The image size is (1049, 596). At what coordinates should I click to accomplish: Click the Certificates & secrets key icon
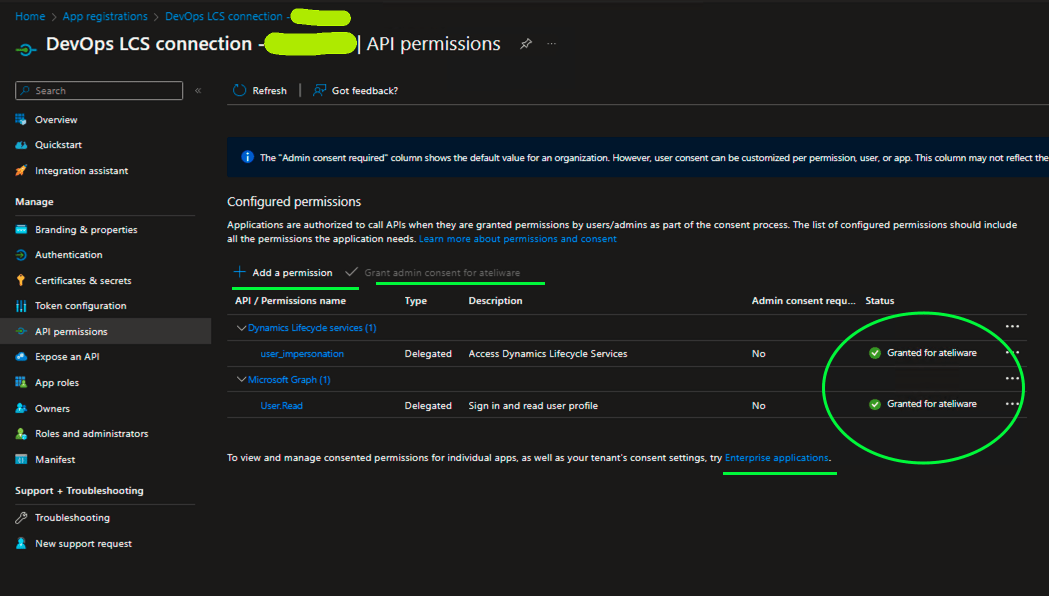point(21,280)
